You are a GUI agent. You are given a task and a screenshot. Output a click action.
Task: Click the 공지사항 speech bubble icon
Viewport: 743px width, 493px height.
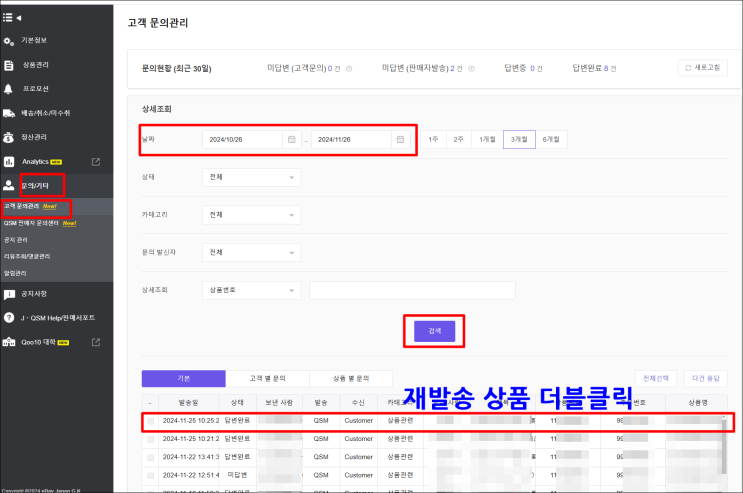click(x=9, y=294)
